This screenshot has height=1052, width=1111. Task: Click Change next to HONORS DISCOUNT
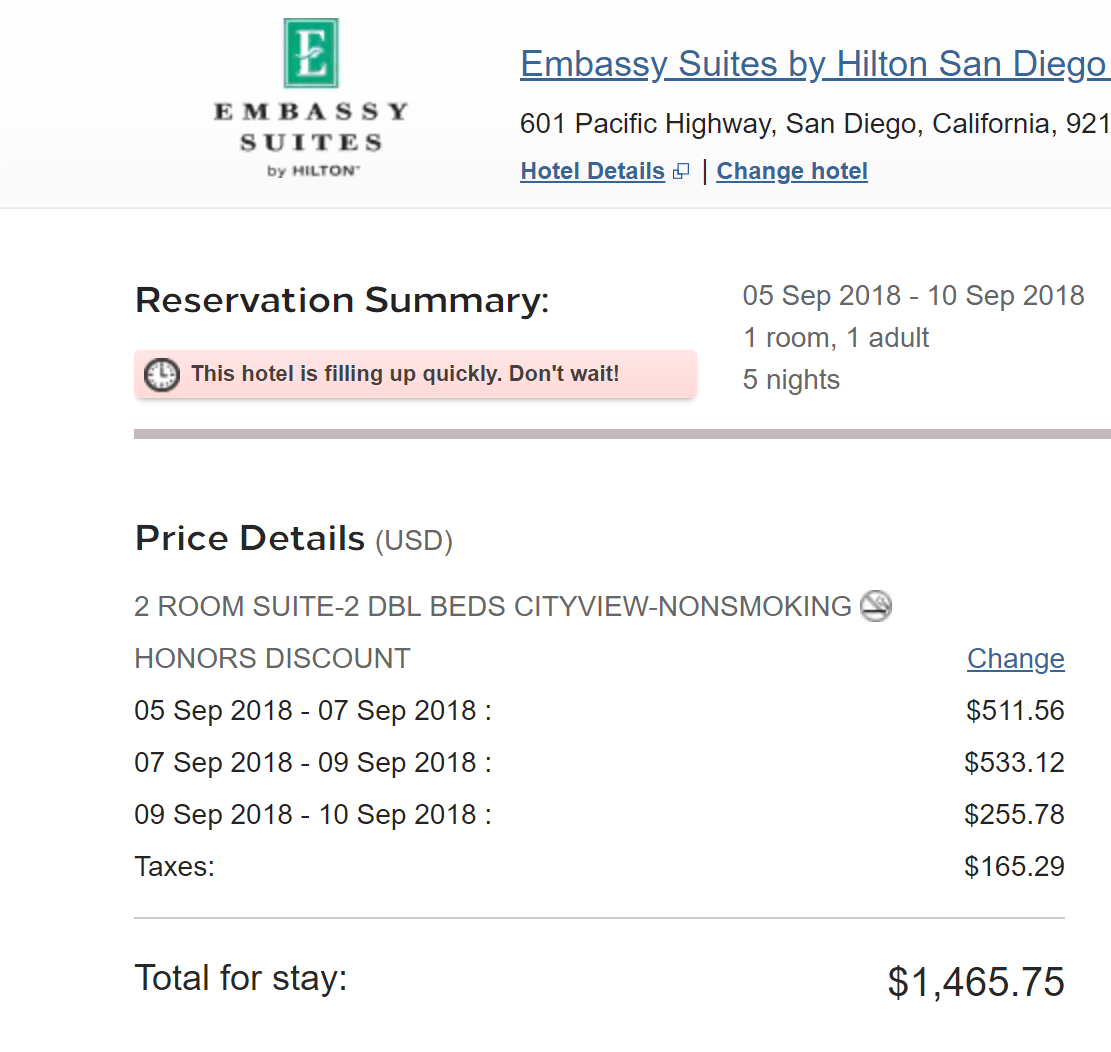(1015, 658)
